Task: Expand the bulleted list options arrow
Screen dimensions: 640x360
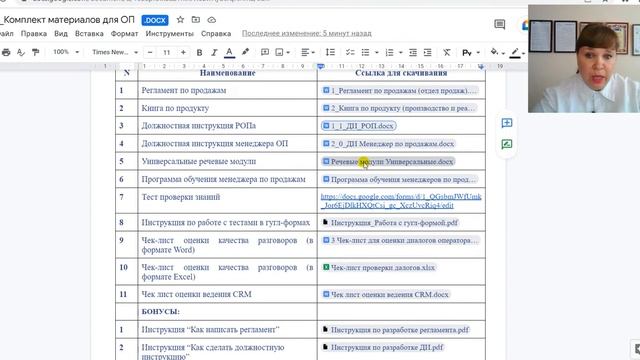Action: pos(376,52)
